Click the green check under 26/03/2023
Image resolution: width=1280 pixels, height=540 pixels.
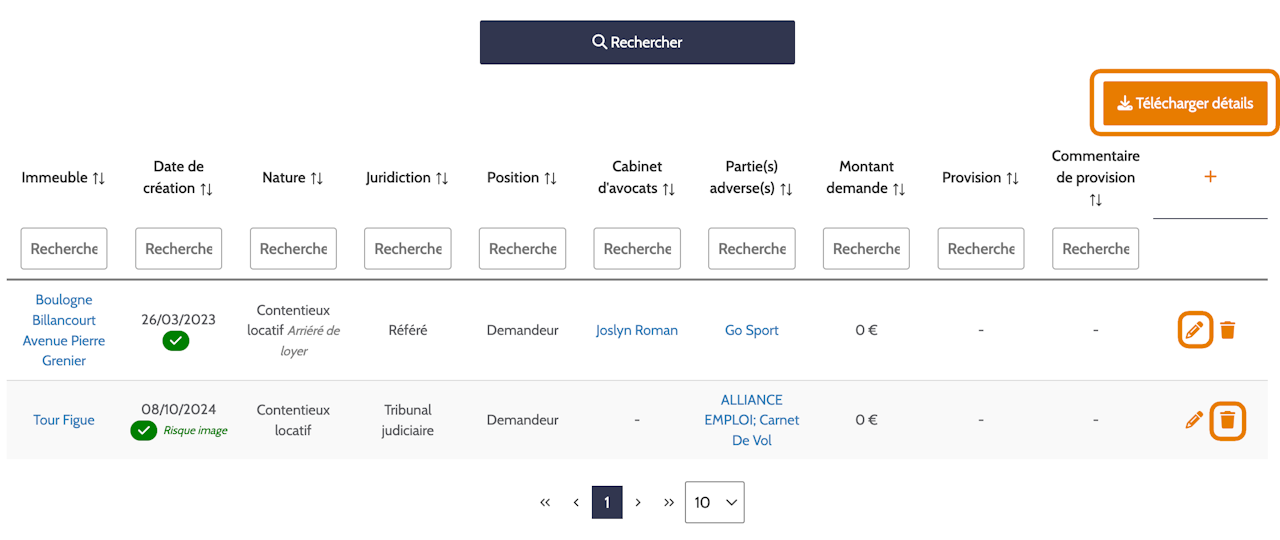tap(176, 341)
